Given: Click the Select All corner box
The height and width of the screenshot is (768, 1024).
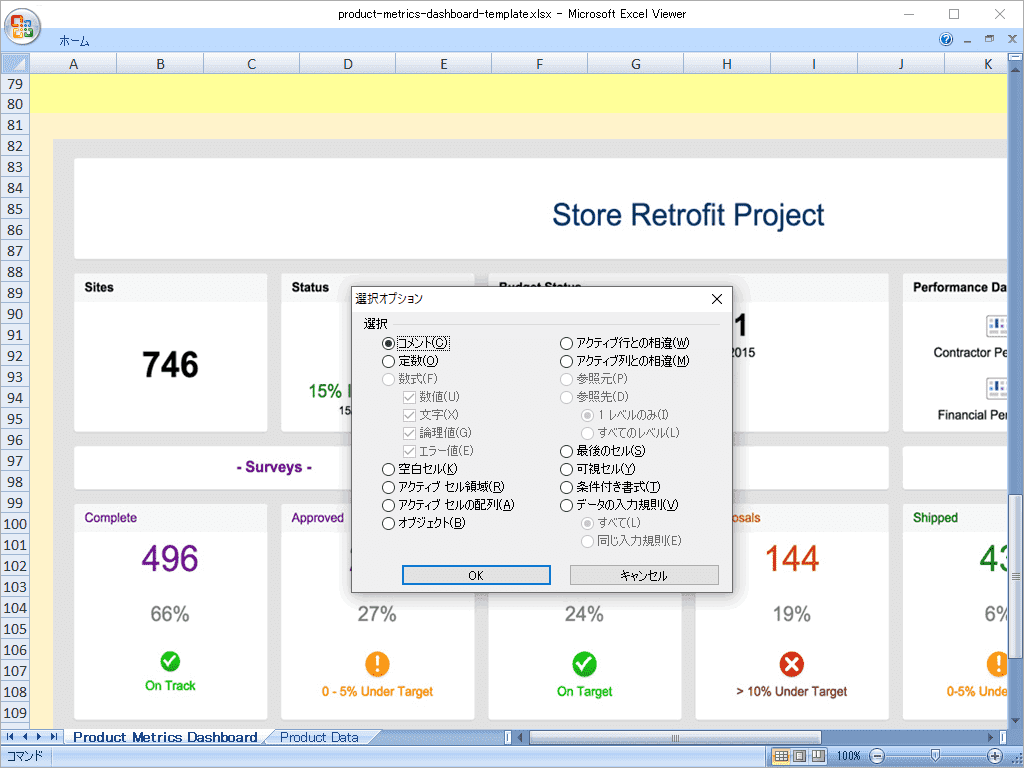Looking at the screenshot, I should click(x=15, y=63).
